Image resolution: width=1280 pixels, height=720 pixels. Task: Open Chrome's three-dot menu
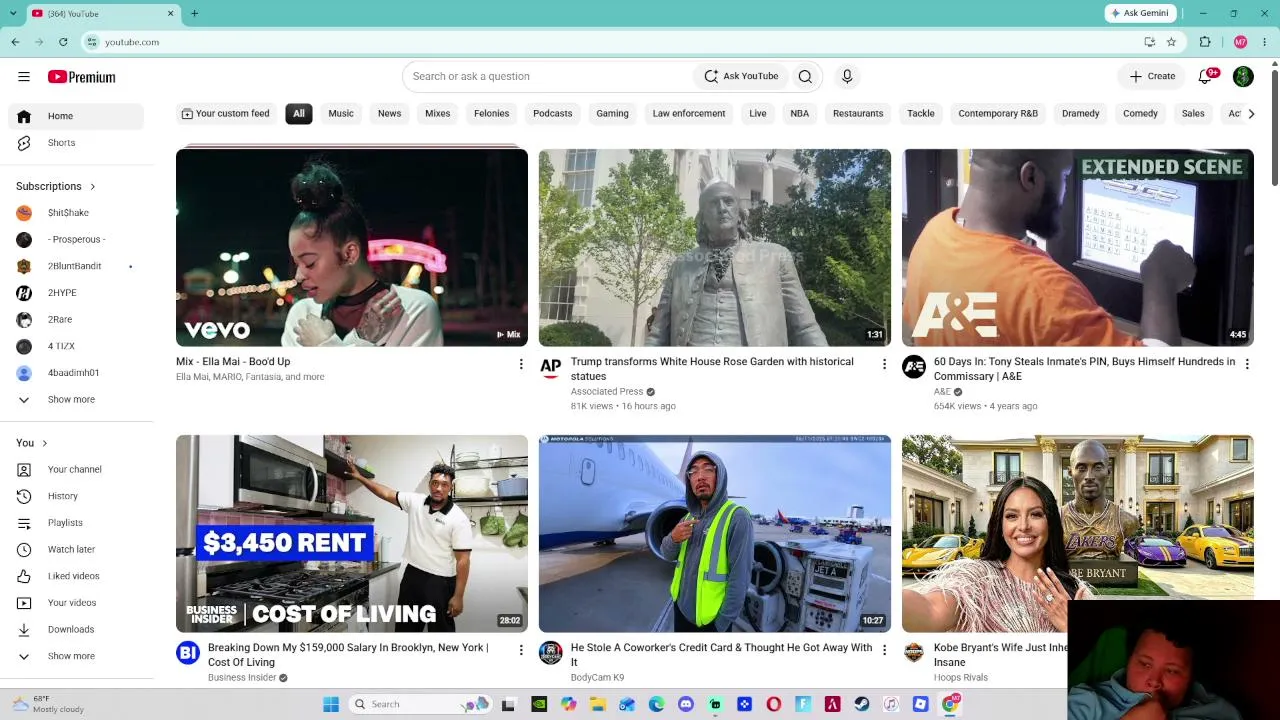tap(1265, 42)
